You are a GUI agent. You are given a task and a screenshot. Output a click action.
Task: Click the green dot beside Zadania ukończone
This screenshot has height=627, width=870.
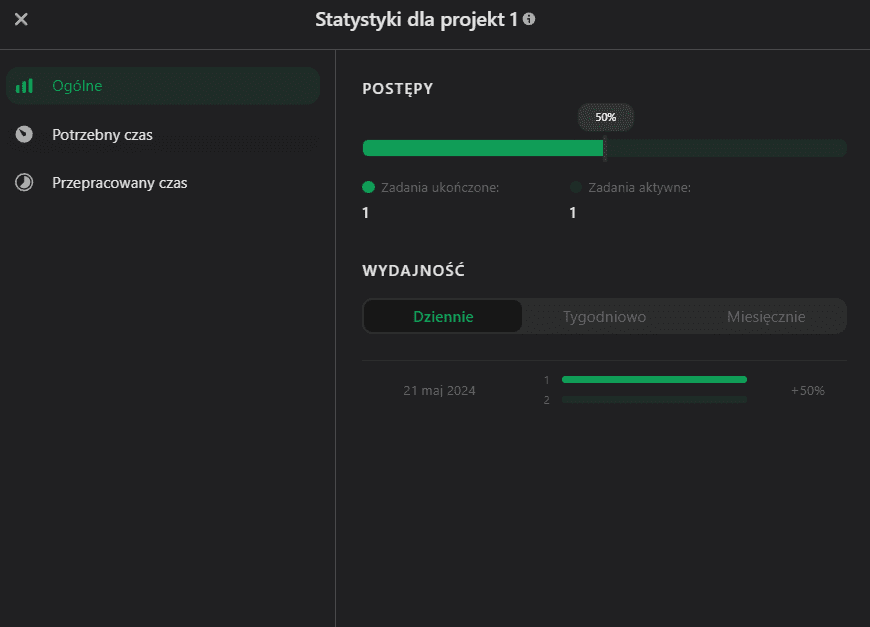point(368,187)
